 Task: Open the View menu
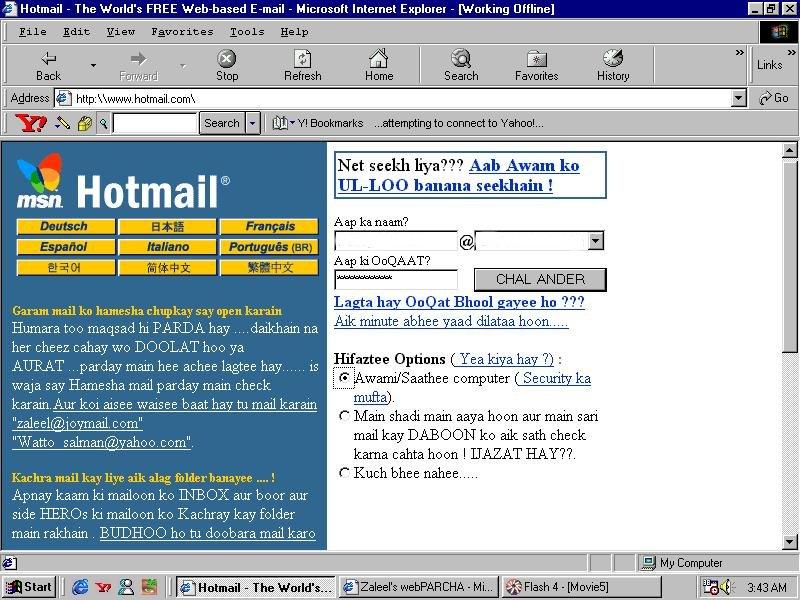coord(120,32)
